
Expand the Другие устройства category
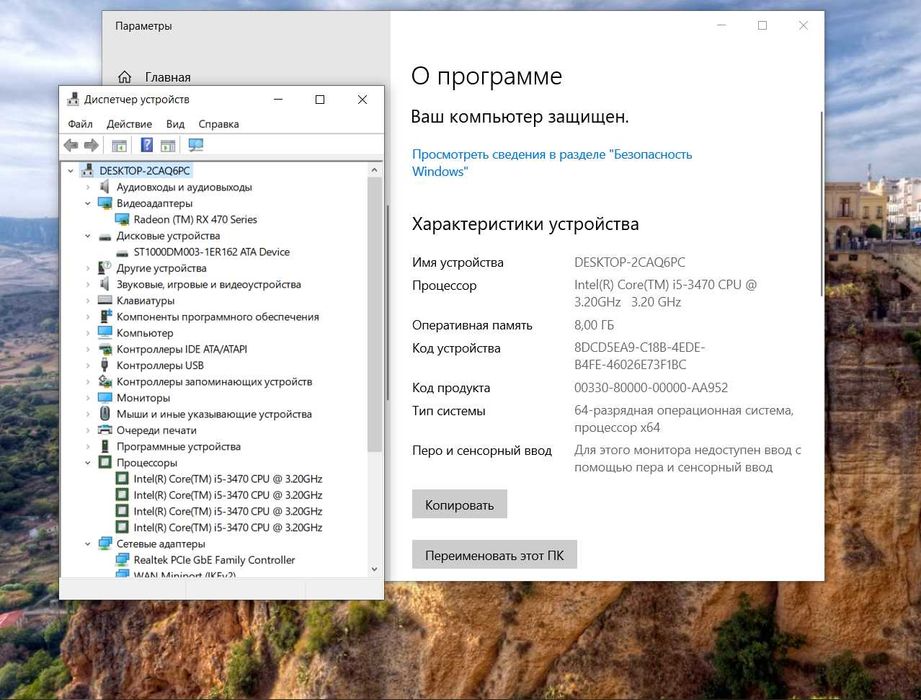coord(88,268)
